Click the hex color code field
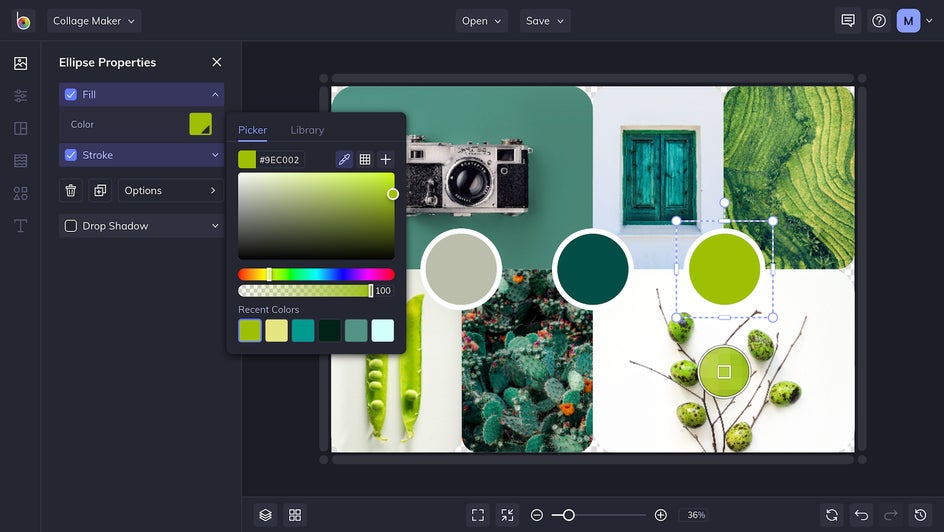 [280, 160]
